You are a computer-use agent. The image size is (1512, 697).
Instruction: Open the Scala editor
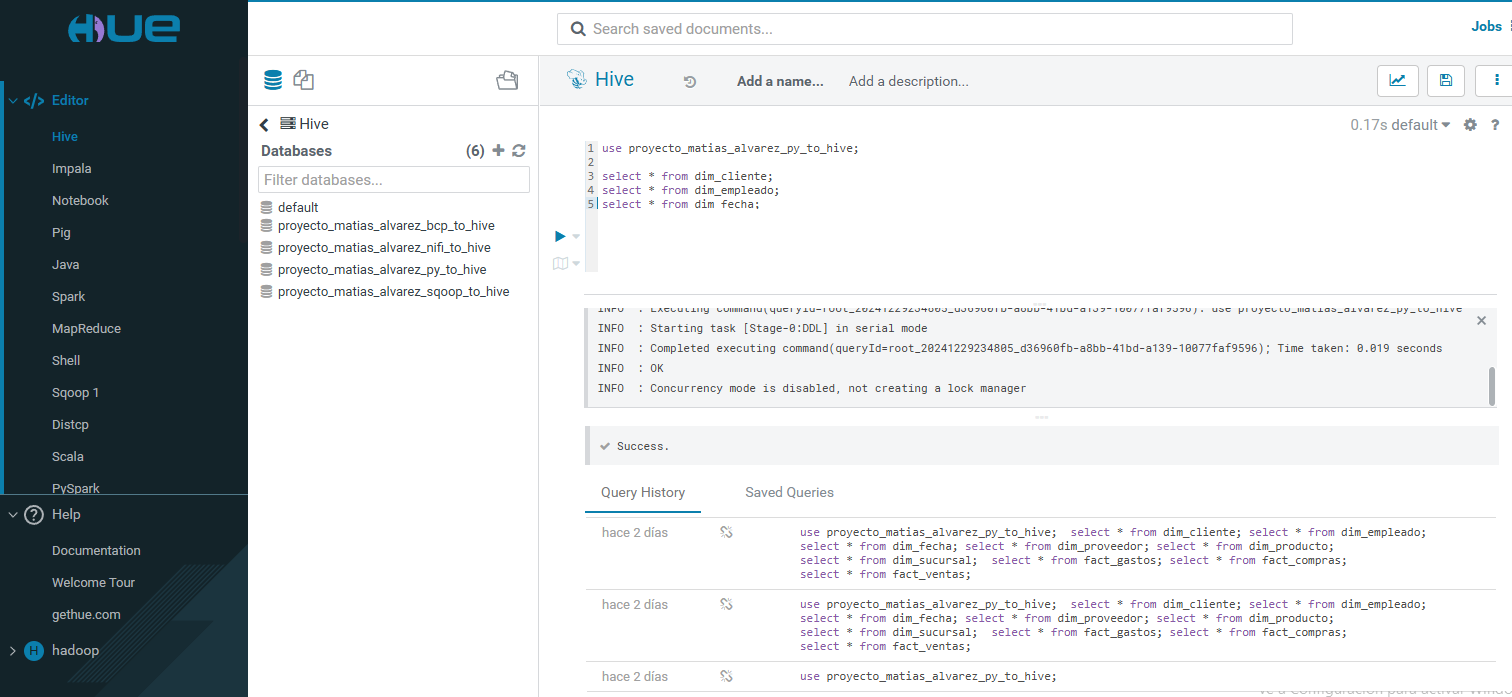[68, 457]
